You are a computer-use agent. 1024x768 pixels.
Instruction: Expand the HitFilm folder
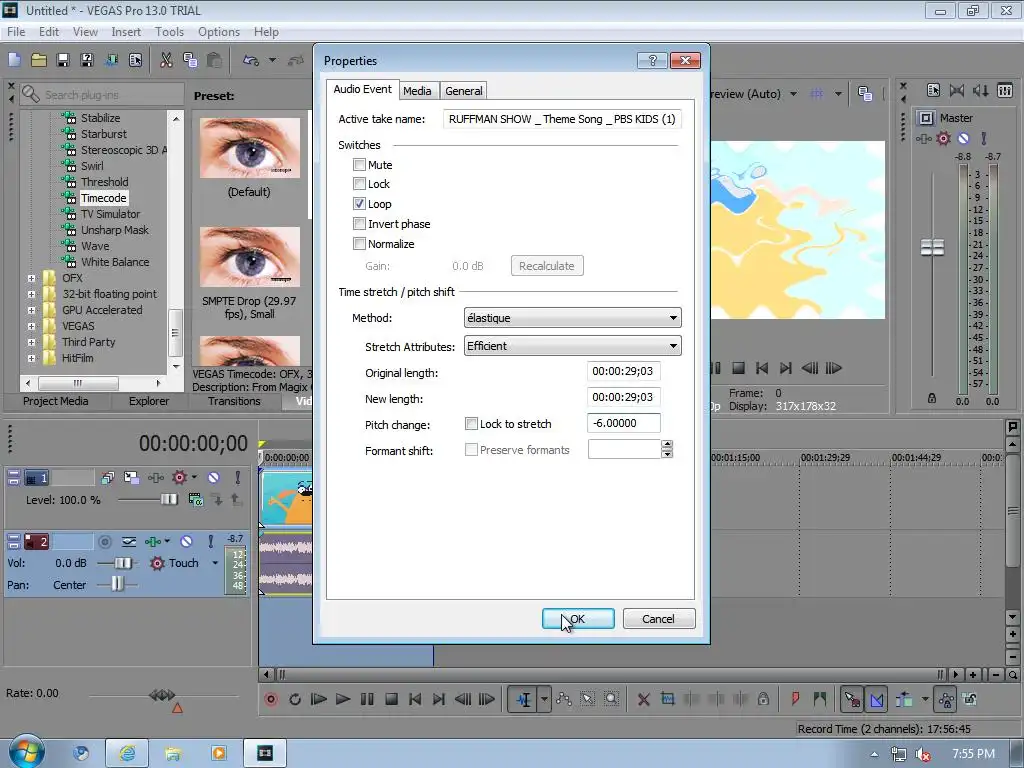tap(31, 358)
